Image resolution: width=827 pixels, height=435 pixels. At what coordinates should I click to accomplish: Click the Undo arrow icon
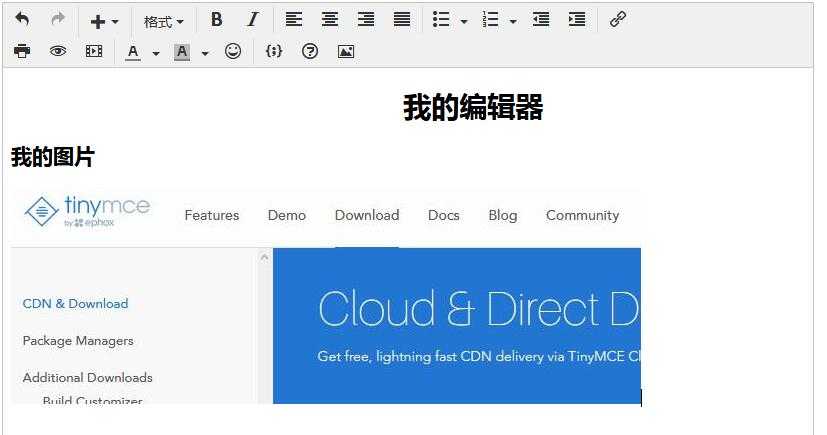pyautogui.click(x=22, y=20)
